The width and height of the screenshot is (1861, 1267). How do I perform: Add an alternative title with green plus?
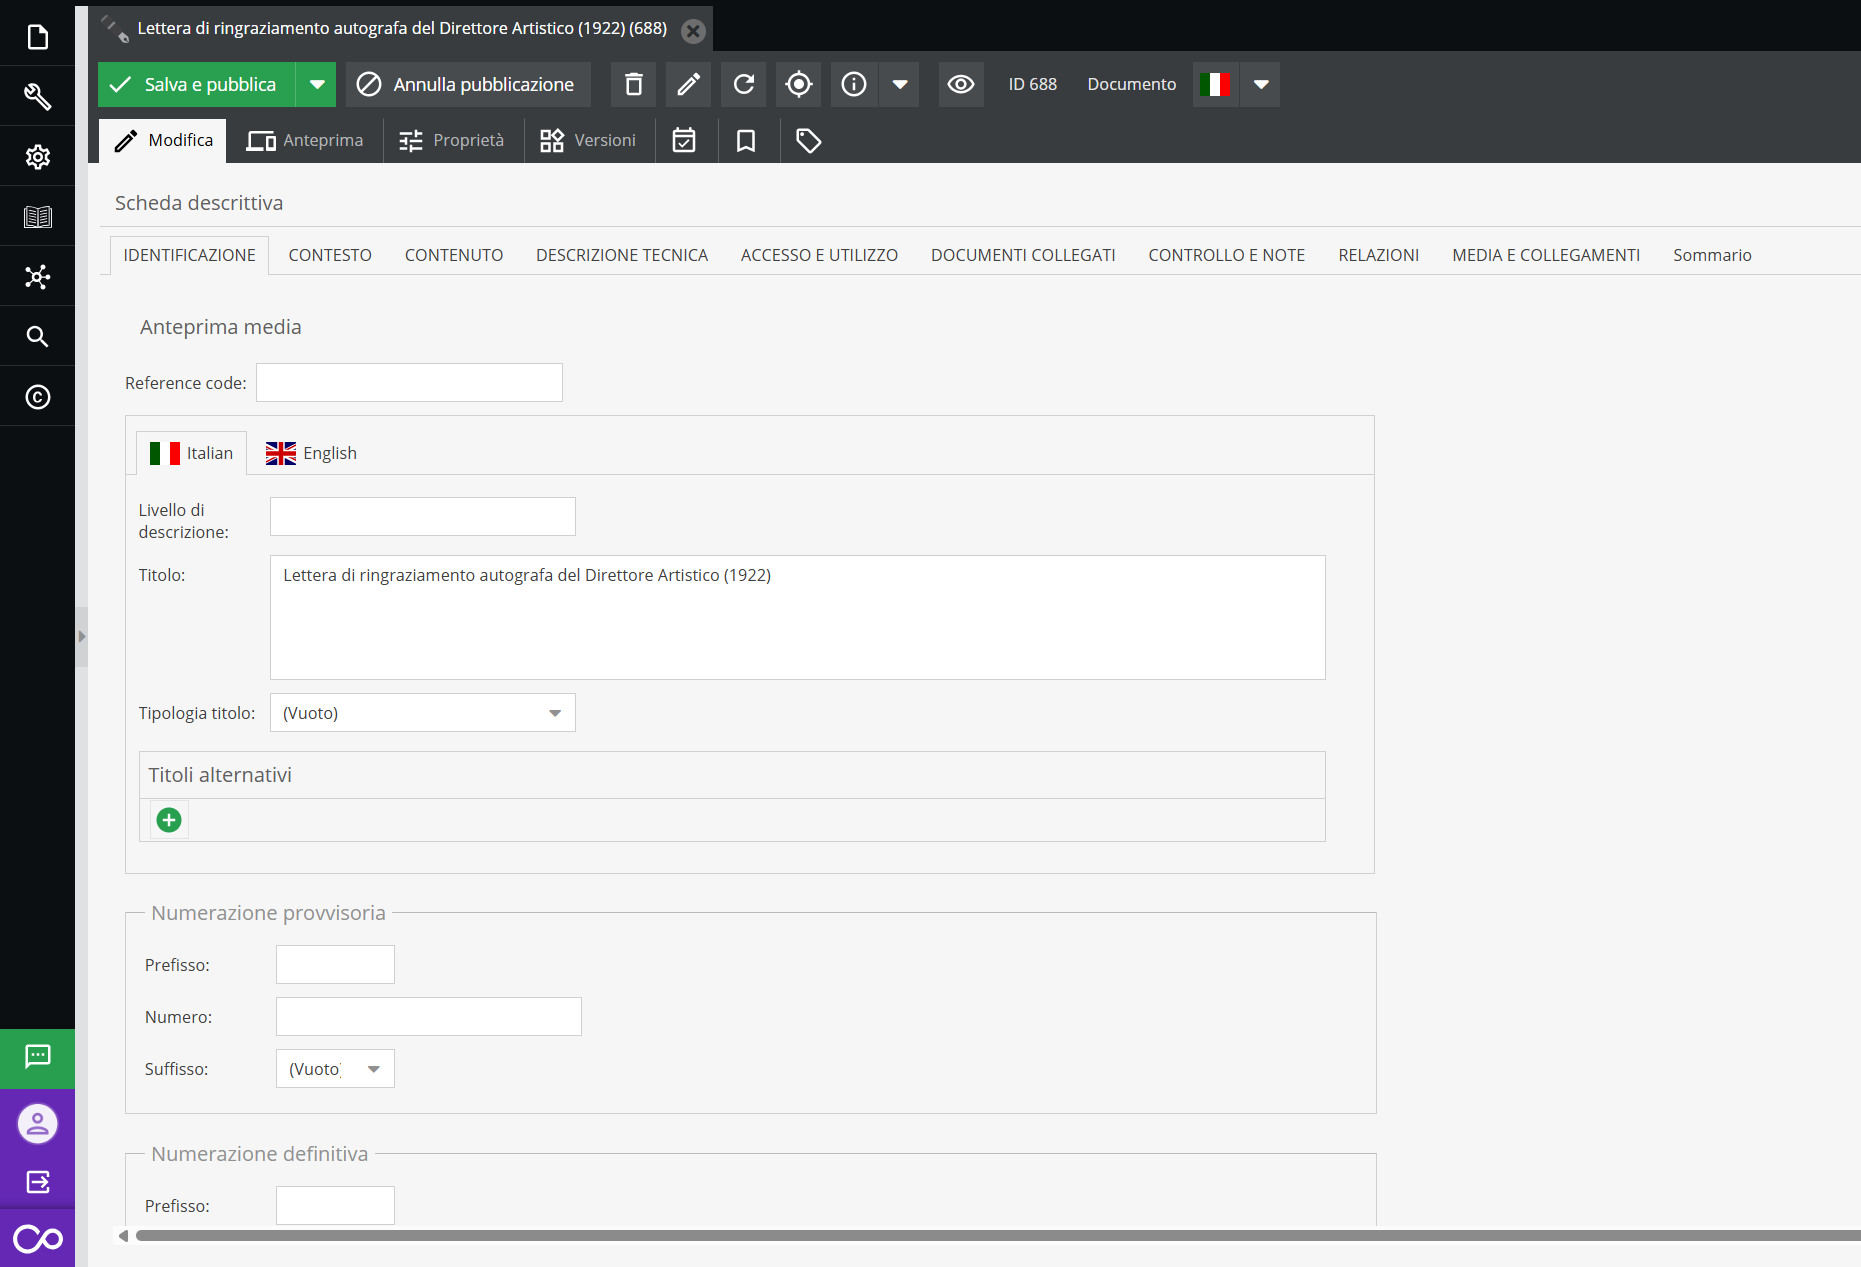(169, 820)
